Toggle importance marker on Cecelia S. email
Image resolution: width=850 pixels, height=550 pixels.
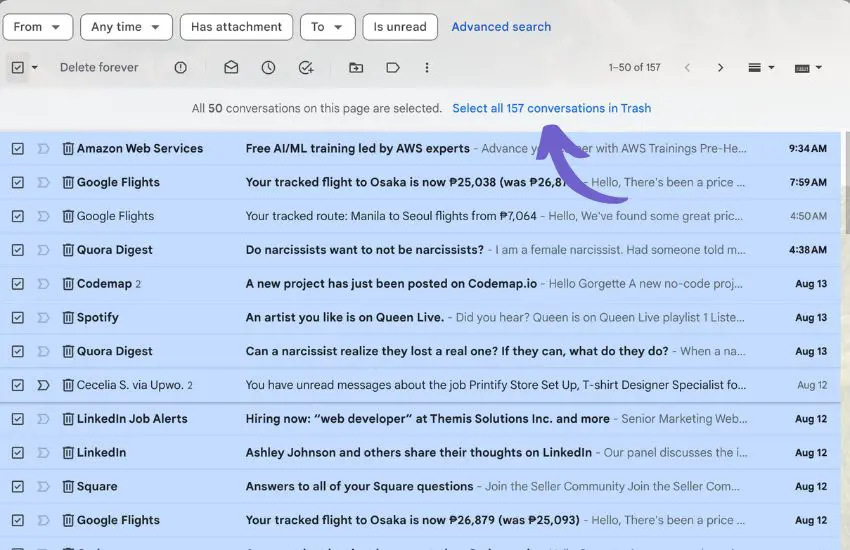tap(43, 385)
